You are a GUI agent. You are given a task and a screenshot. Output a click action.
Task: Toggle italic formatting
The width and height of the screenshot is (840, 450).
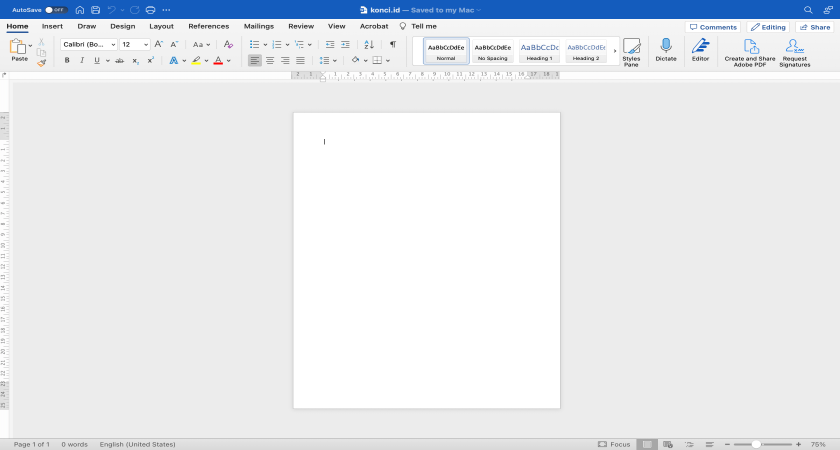[81, 60]
